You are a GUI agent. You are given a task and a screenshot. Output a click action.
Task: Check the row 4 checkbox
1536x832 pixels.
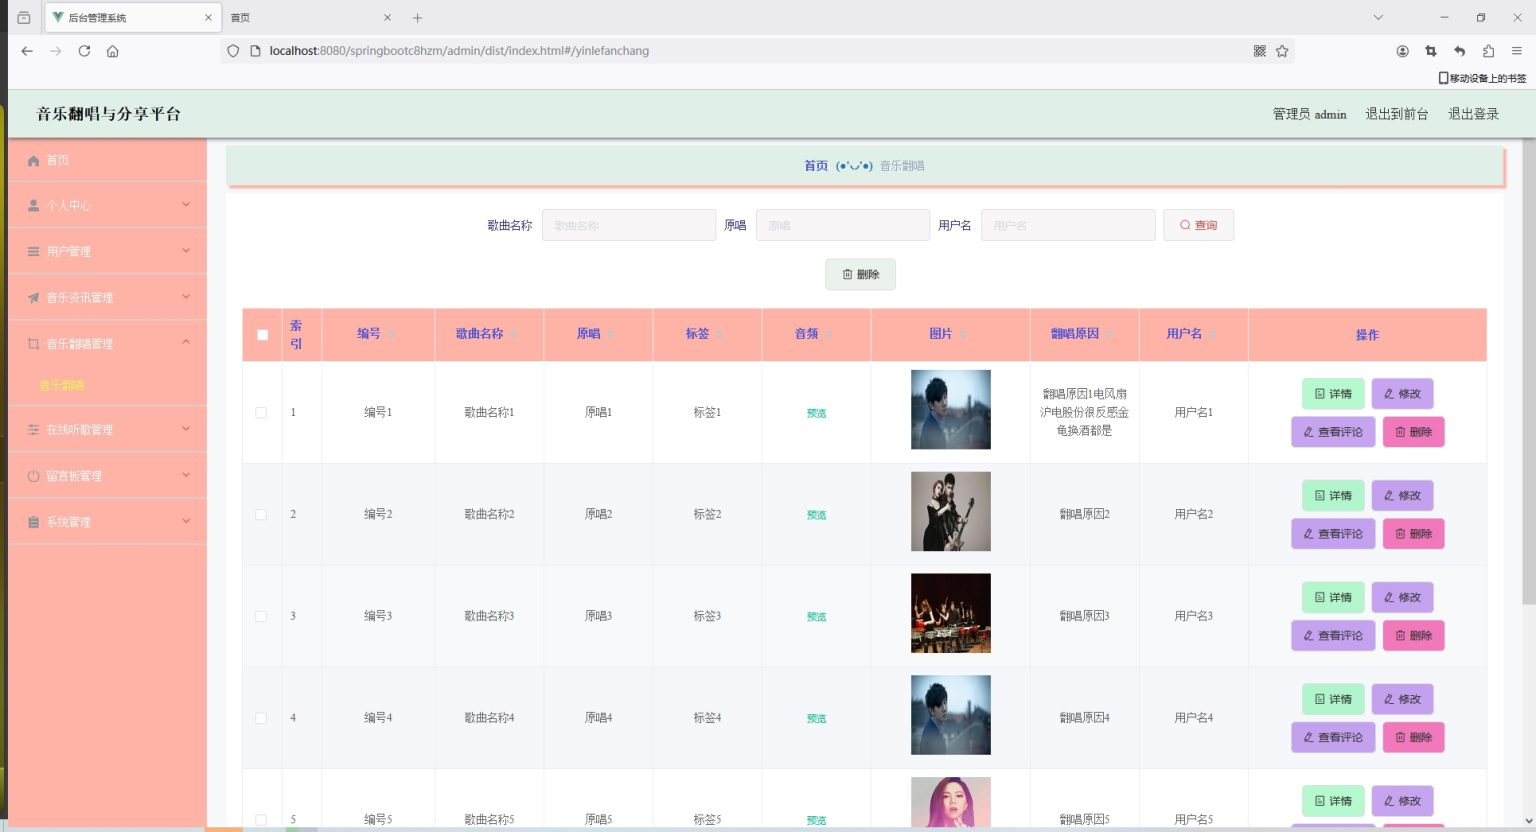261,718
